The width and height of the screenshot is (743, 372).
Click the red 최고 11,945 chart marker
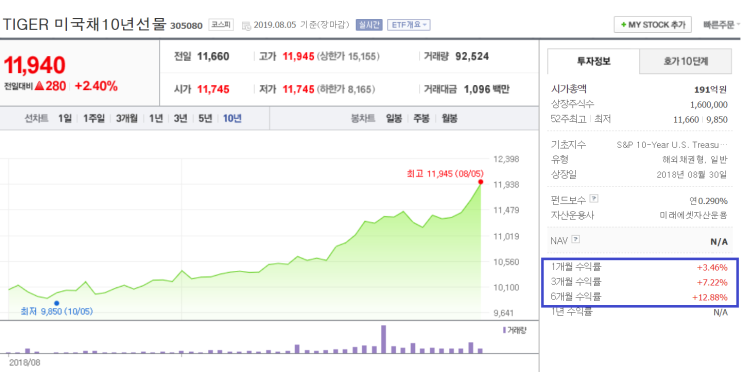tap(480, 182)
